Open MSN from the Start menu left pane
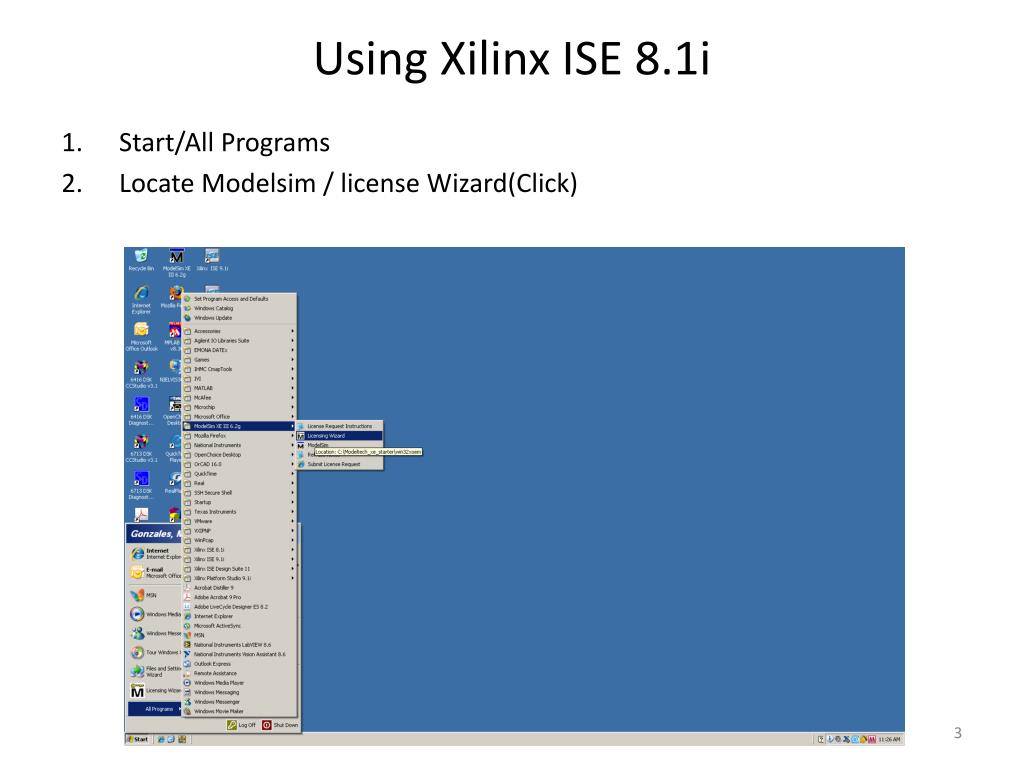1024x768 pixels. [x=155, y=595]
